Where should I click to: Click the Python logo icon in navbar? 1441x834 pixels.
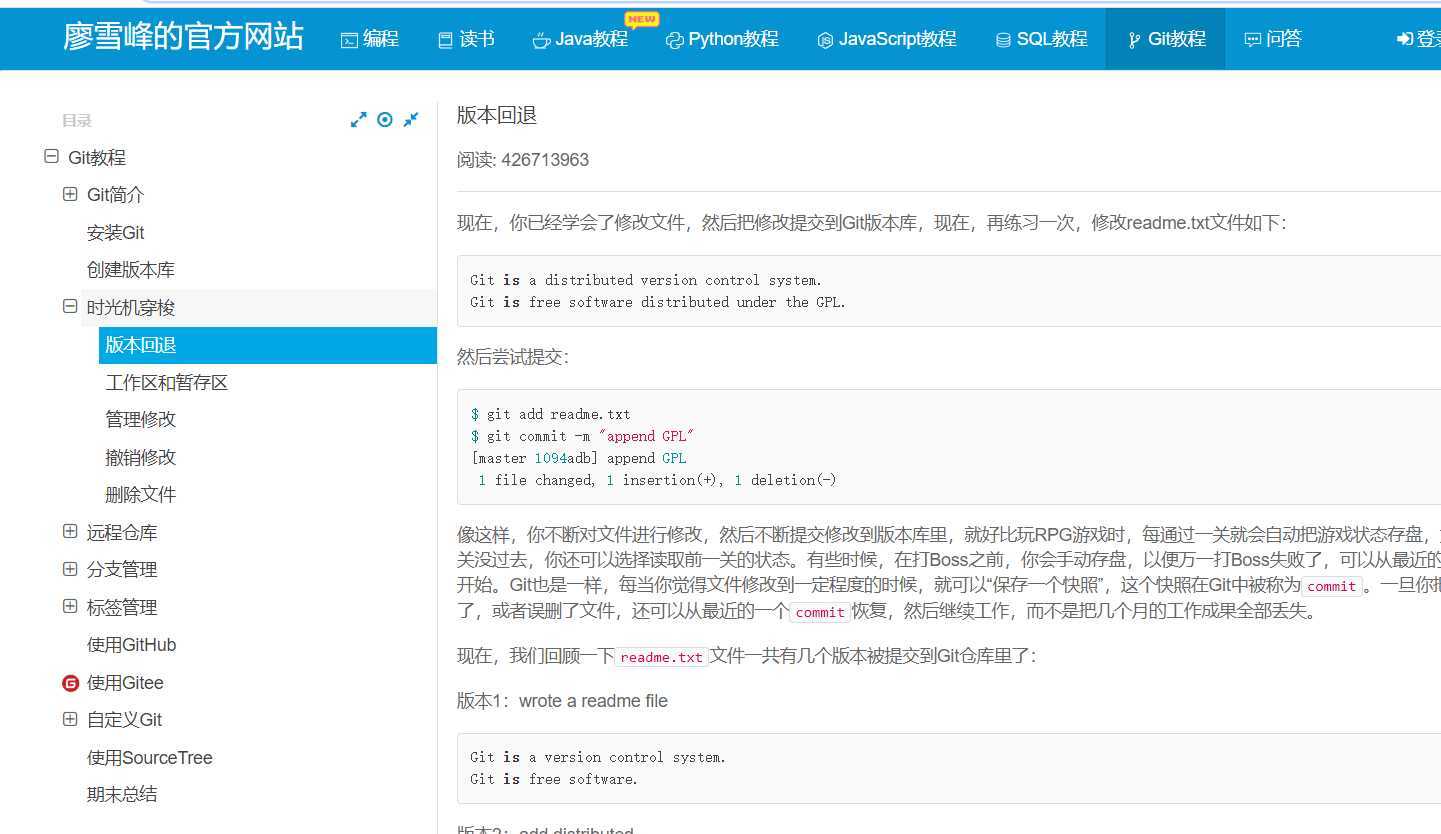[674, 40]
